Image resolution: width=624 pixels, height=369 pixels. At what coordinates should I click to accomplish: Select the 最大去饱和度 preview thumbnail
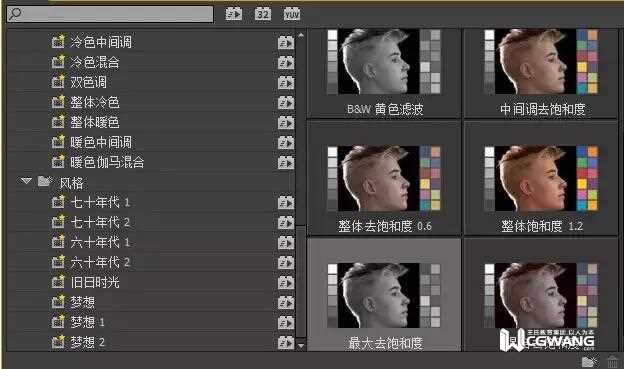384,295
